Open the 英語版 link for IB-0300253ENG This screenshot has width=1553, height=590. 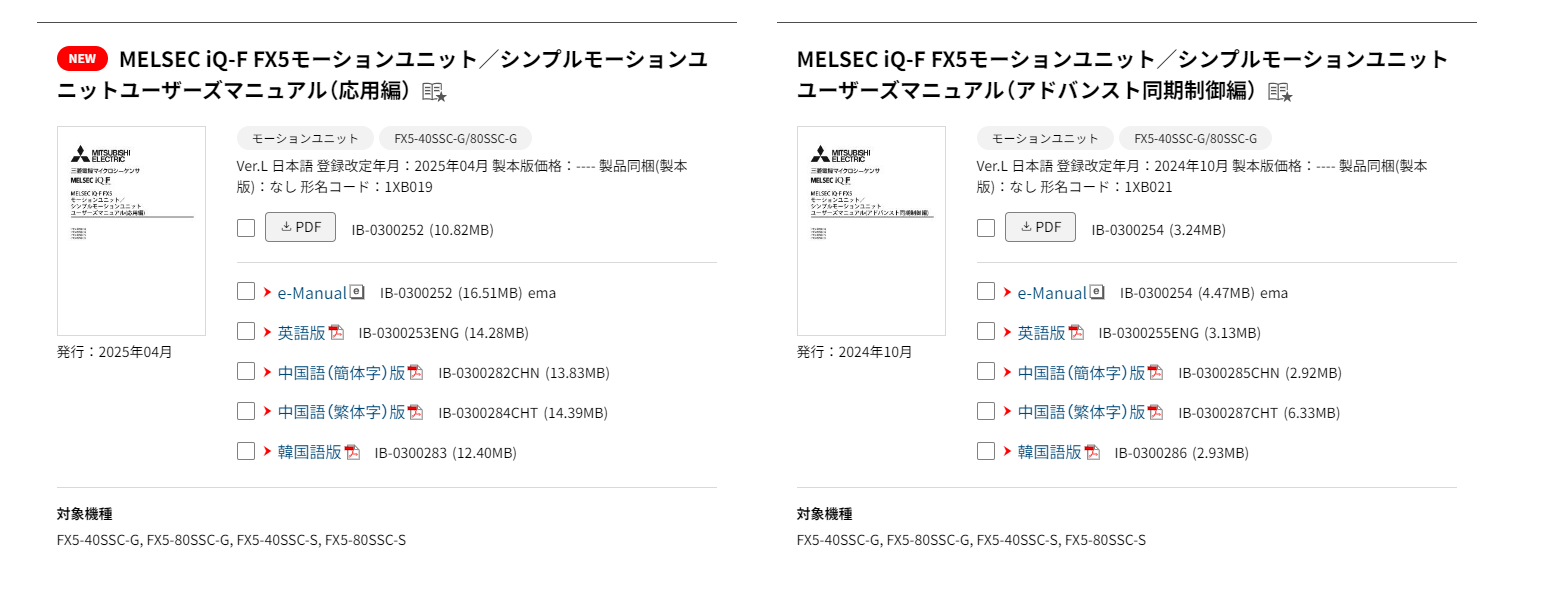point(301,332)
